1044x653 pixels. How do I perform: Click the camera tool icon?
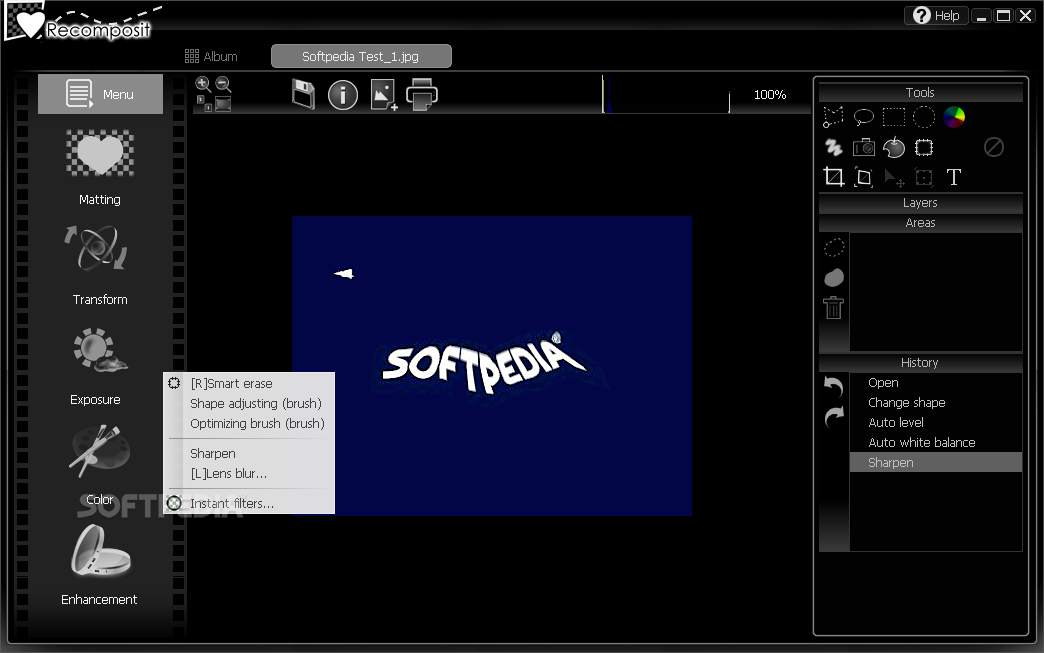click(864, 147)
